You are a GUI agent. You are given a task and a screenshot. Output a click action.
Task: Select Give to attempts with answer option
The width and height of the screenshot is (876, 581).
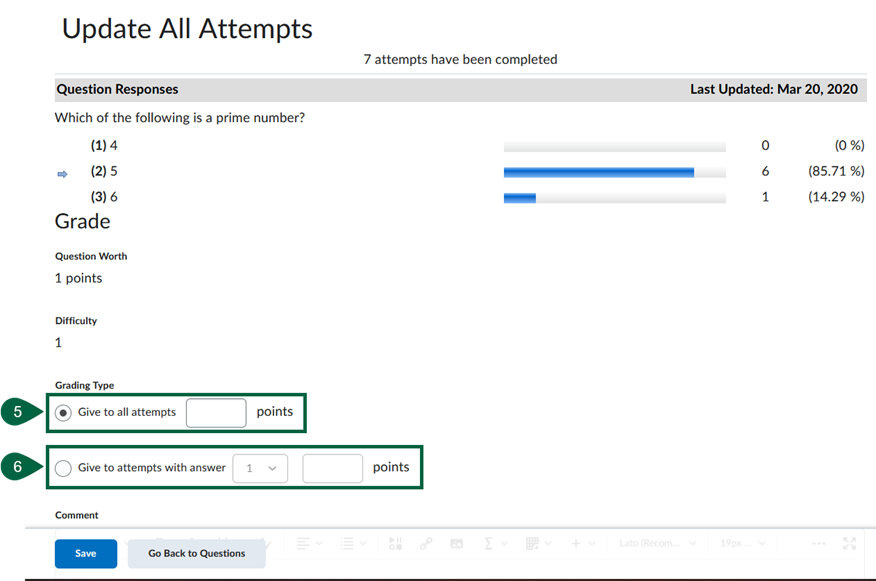pos(64,467)
